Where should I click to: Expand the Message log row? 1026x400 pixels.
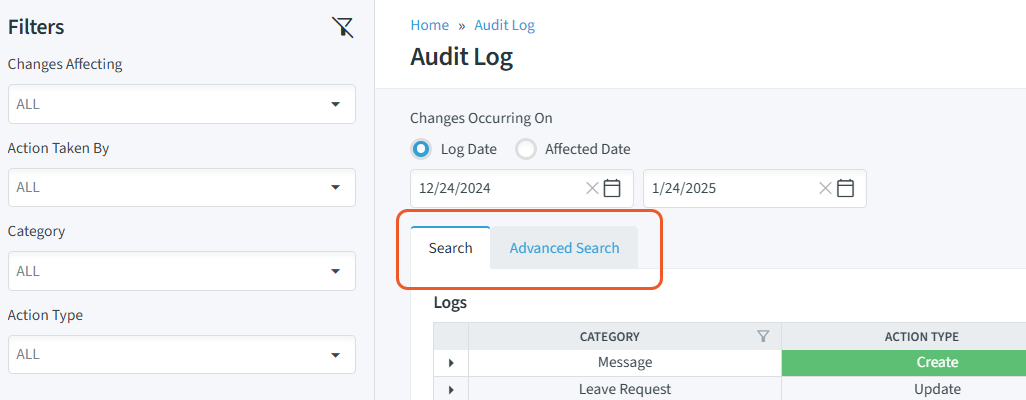(x=451, y=363)
